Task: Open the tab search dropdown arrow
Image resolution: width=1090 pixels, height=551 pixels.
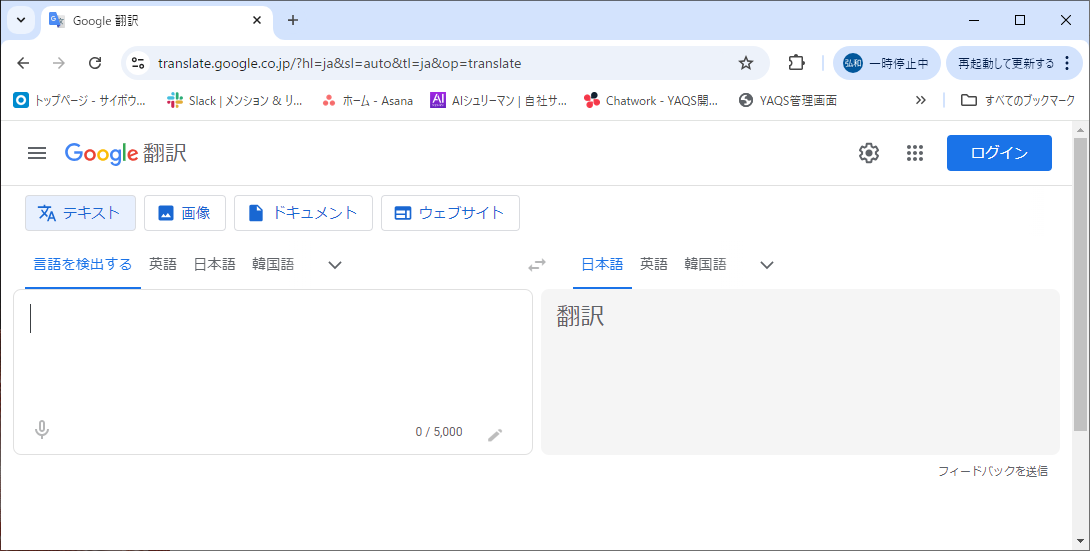Action: (x=21, y=20)
